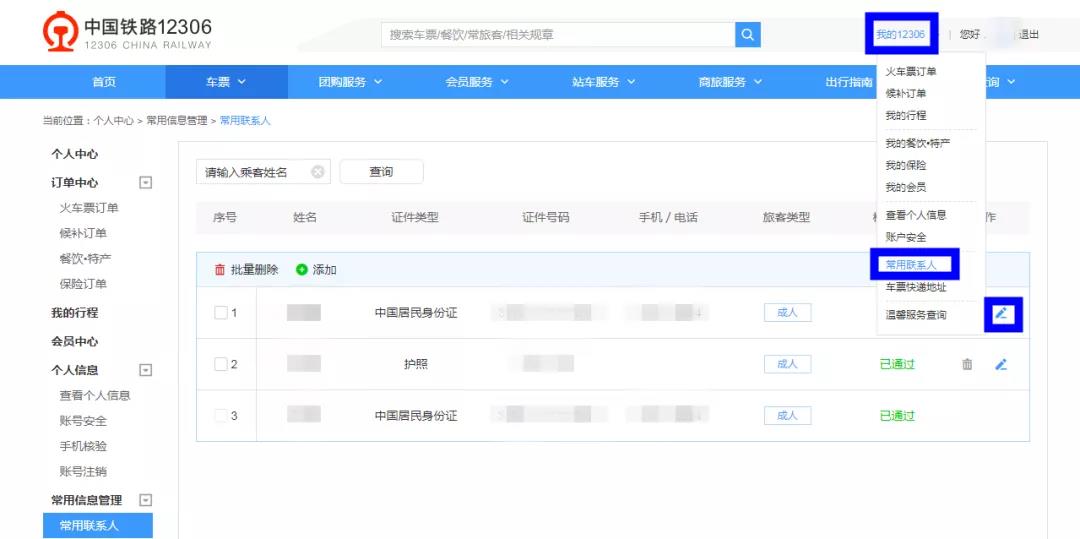Open 常用联系人 in the 我的12306 menu

(x=911, y=265)
